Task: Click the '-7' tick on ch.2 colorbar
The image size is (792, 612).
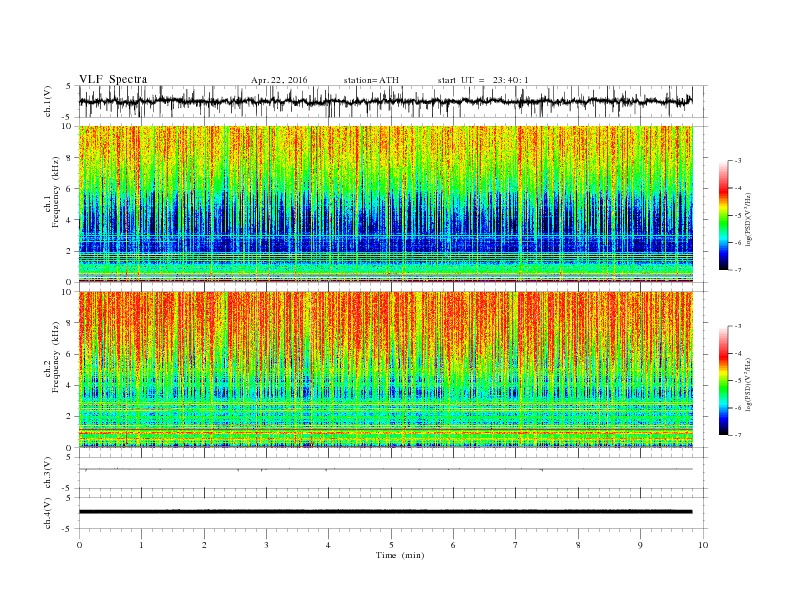Action: [x=738, y=435]
